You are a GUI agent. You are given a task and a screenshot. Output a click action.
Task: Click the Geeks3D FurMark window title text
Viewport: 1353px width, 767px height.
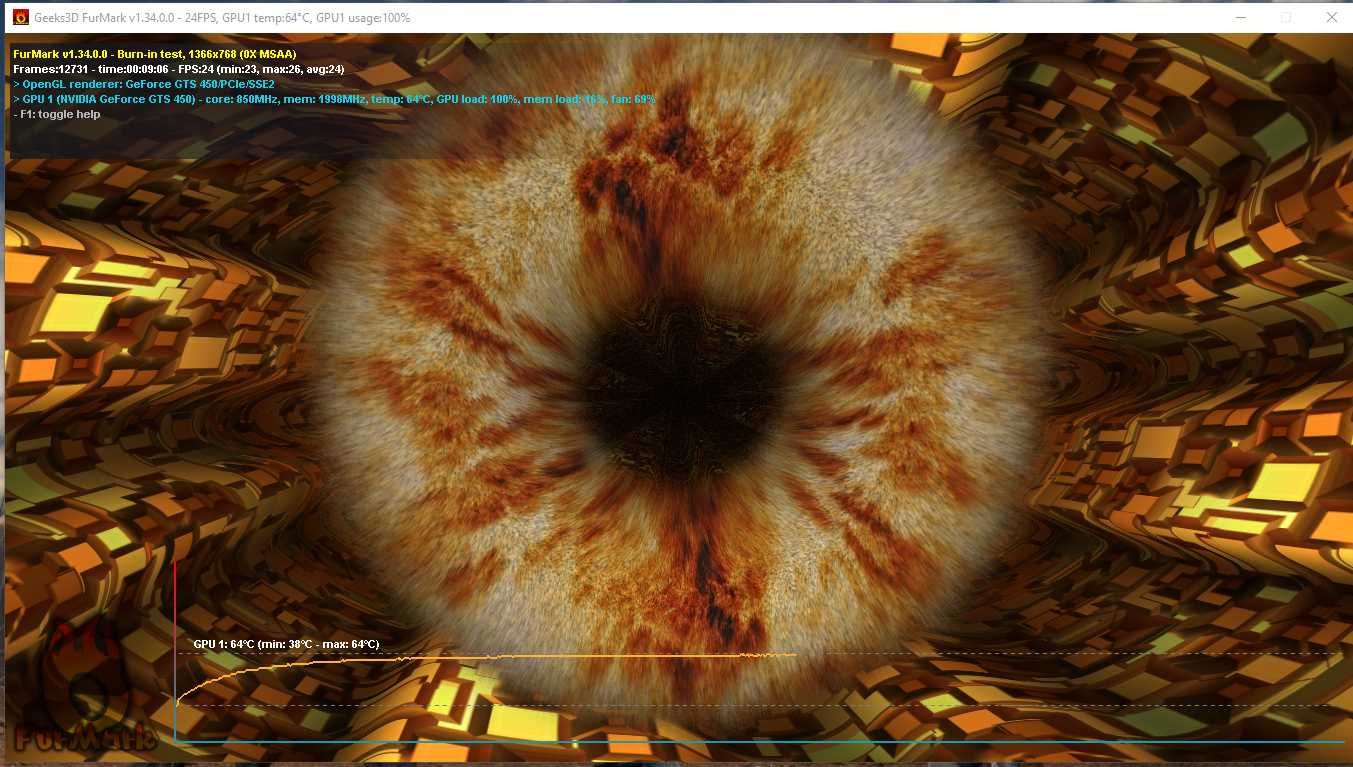(222, 18)
